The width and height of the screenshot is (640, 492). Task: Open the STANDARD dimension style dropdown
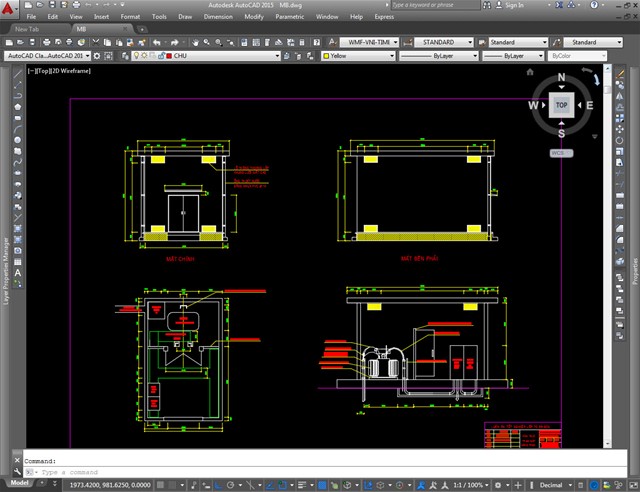(444, 42)
